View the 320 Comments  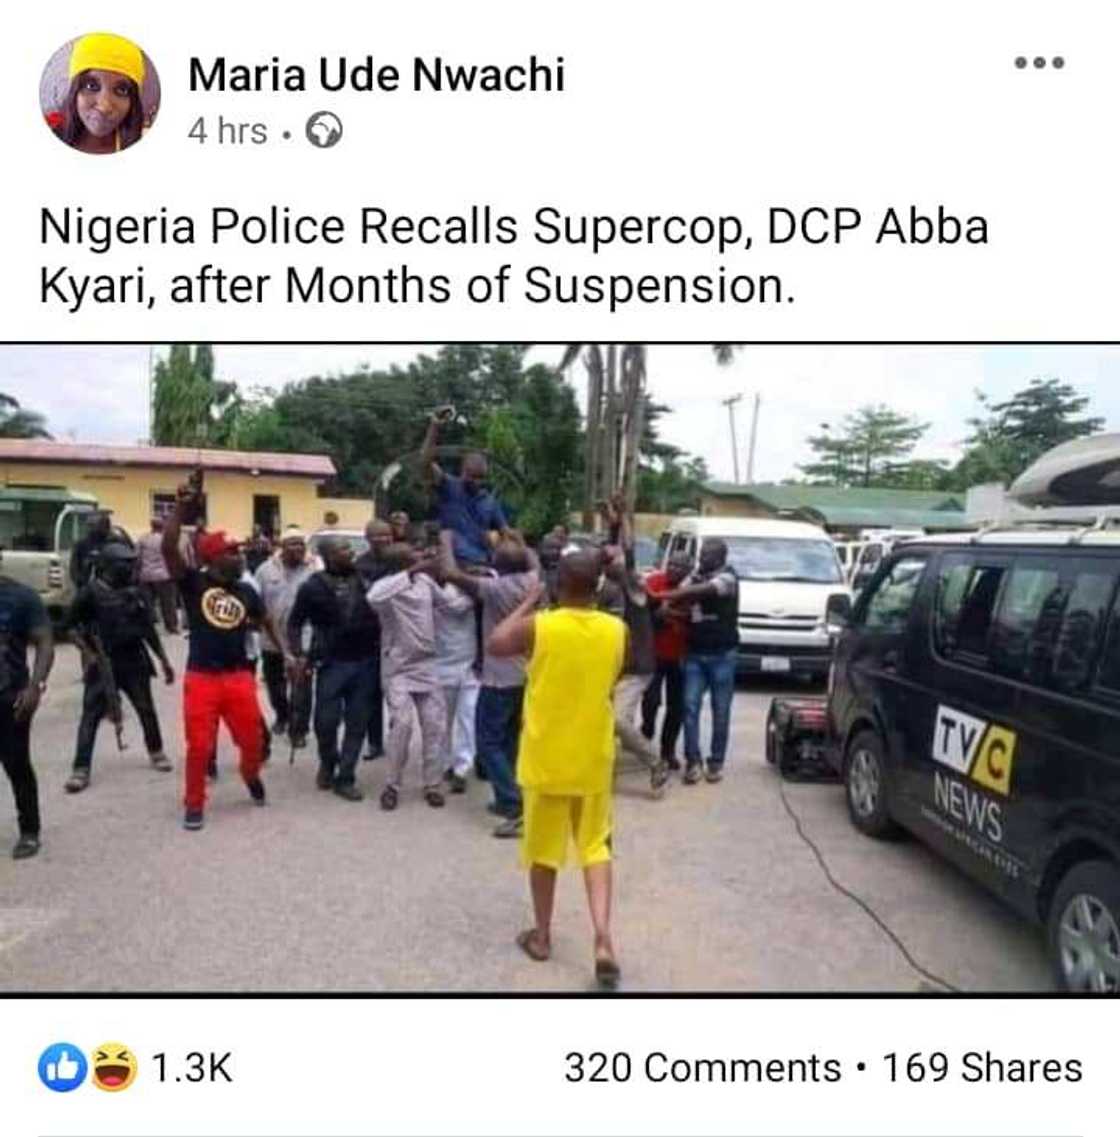pyautogui.click(x=702, y=1068)
